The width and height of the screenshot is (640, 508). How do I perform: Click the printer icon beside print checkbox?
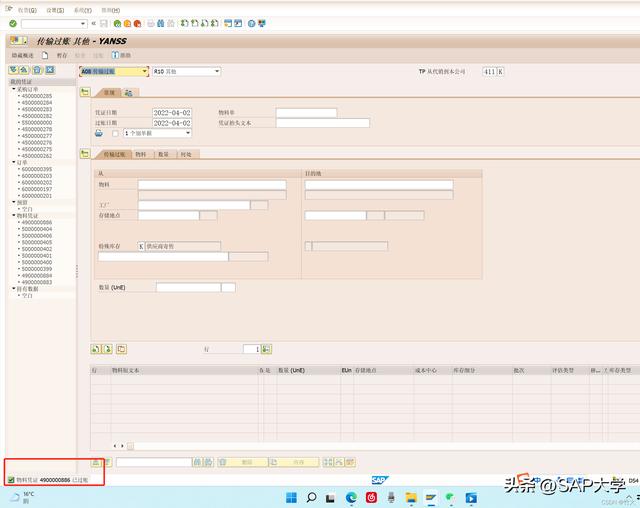tap(99, 133)
